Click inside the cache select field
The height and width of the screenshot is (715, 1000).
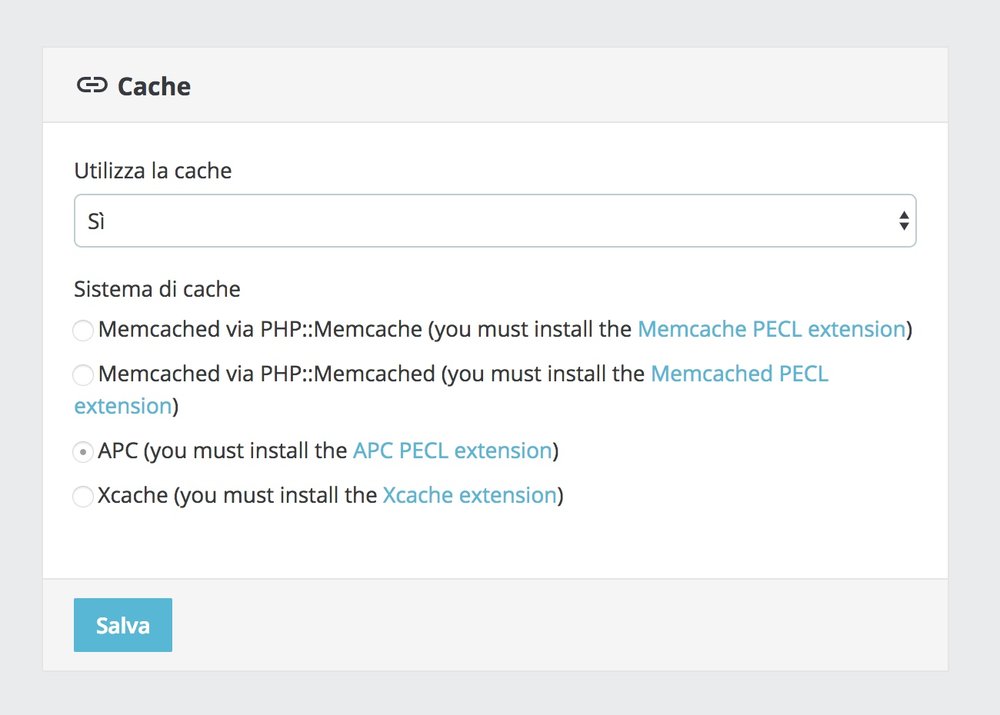click(x=400, y=220)
